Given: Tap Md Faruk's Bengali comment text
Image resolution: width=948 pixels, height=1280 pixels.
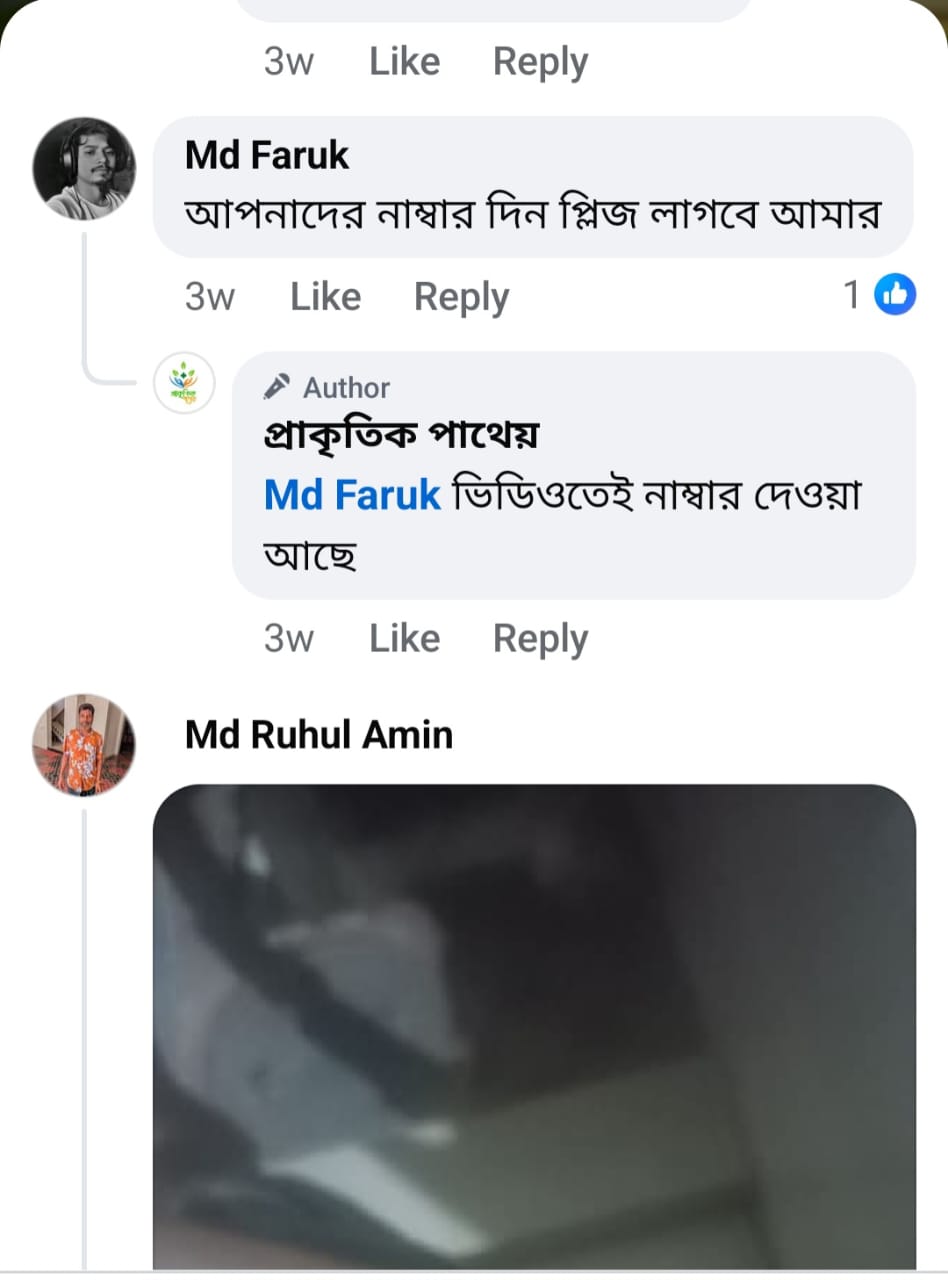Looking at the screenshot, I should click(532, 213).
